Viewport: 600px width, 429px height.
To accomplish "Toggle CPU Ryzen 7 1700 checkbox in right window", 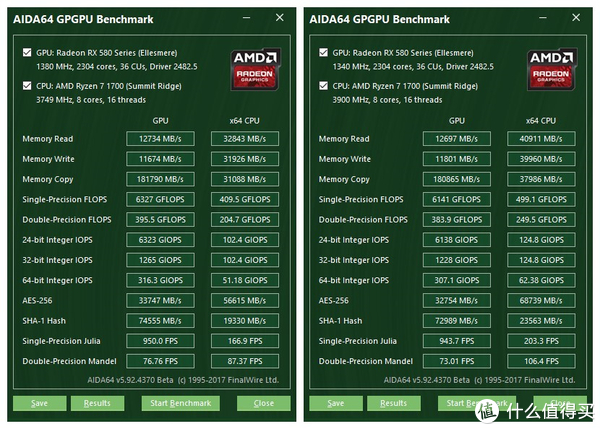I will (323, 86).
